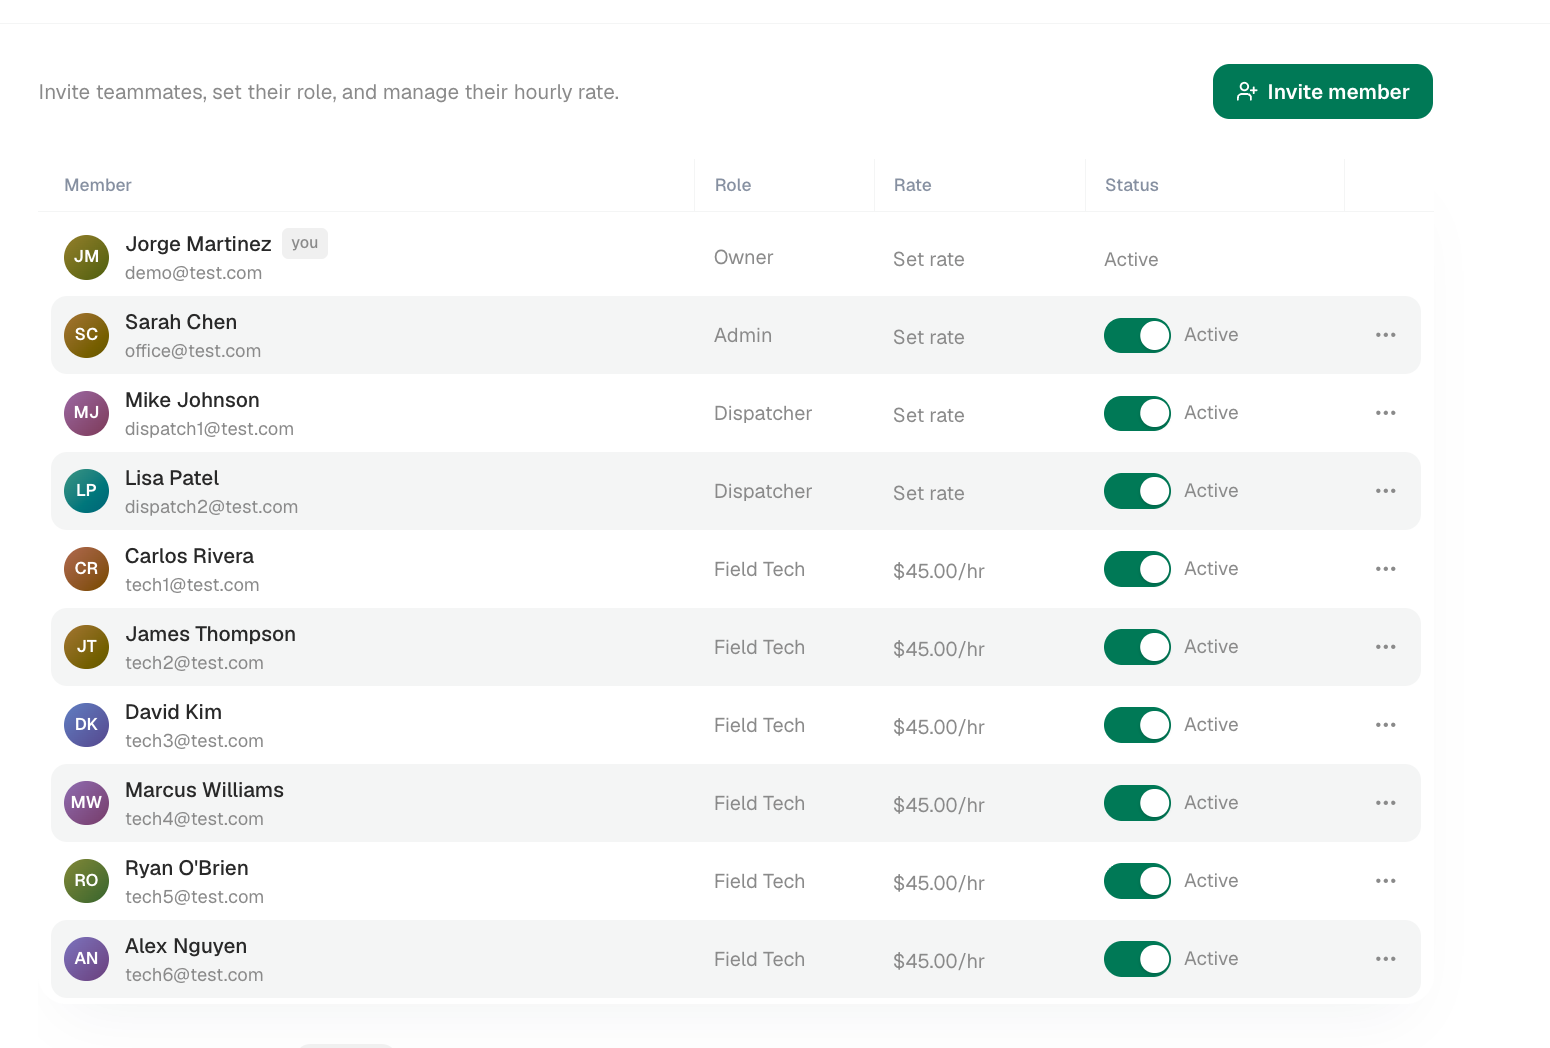This screenshot has height=1048, width=1550.
Task: Open more options for Carlos Rivera
Action: pyautogui.click(x=1385, y=569)
